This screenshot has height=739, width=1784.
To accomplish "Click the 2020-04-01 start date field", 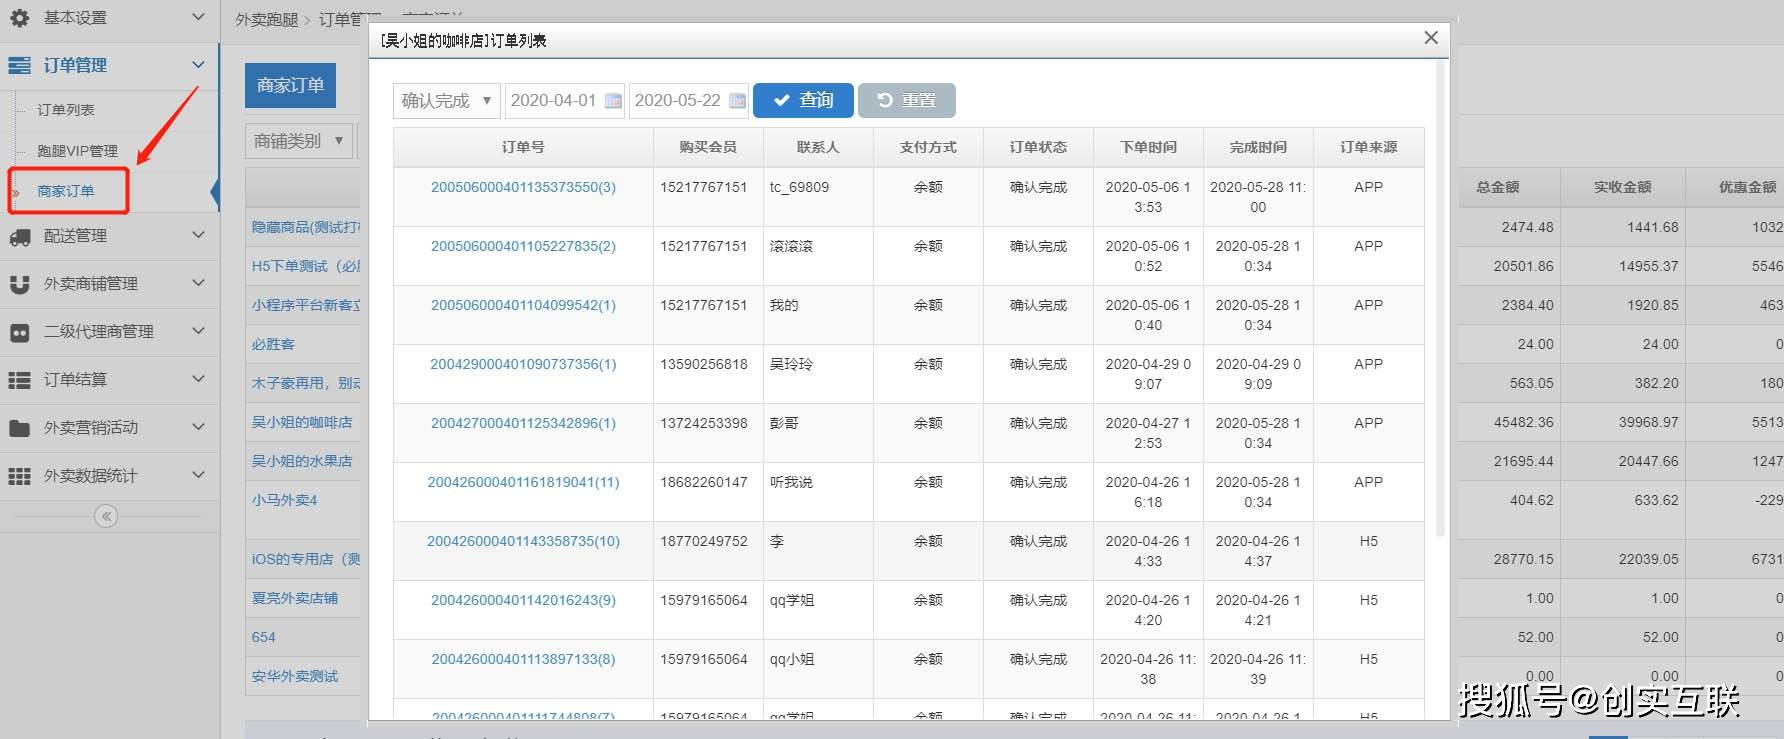I will [x=553, y=101].
